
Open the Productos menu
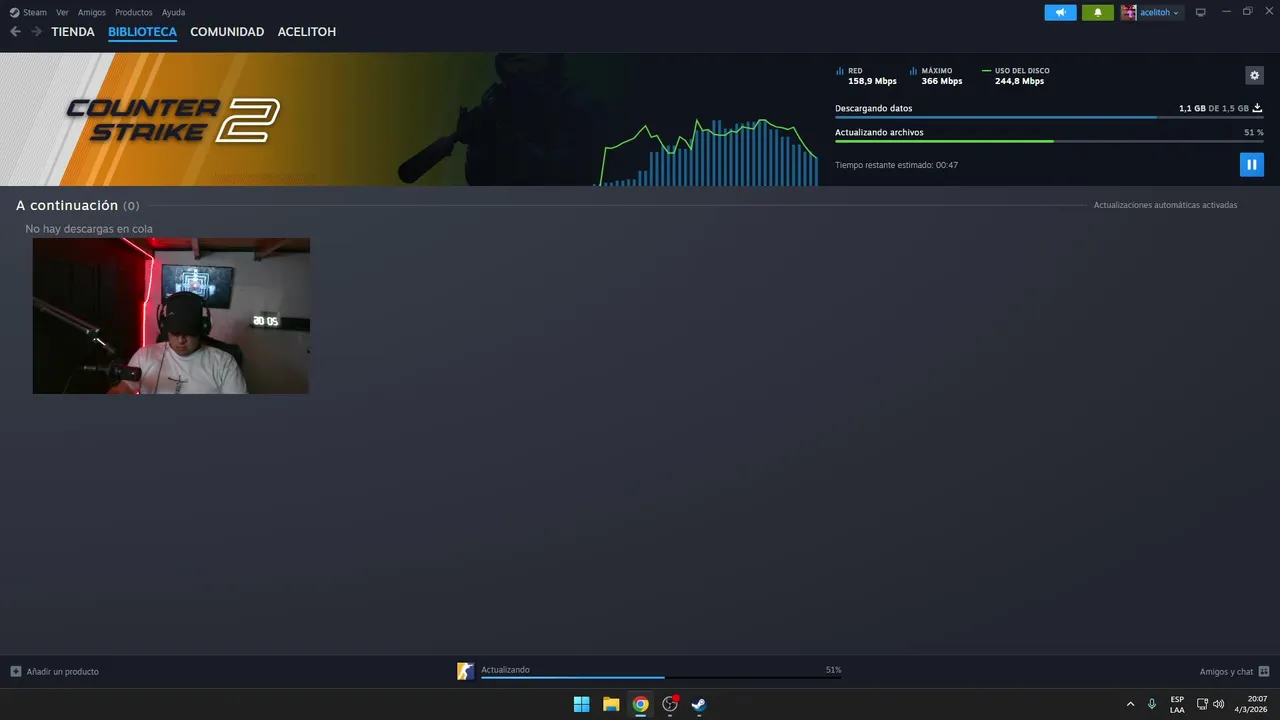click(x=133, y=12)
